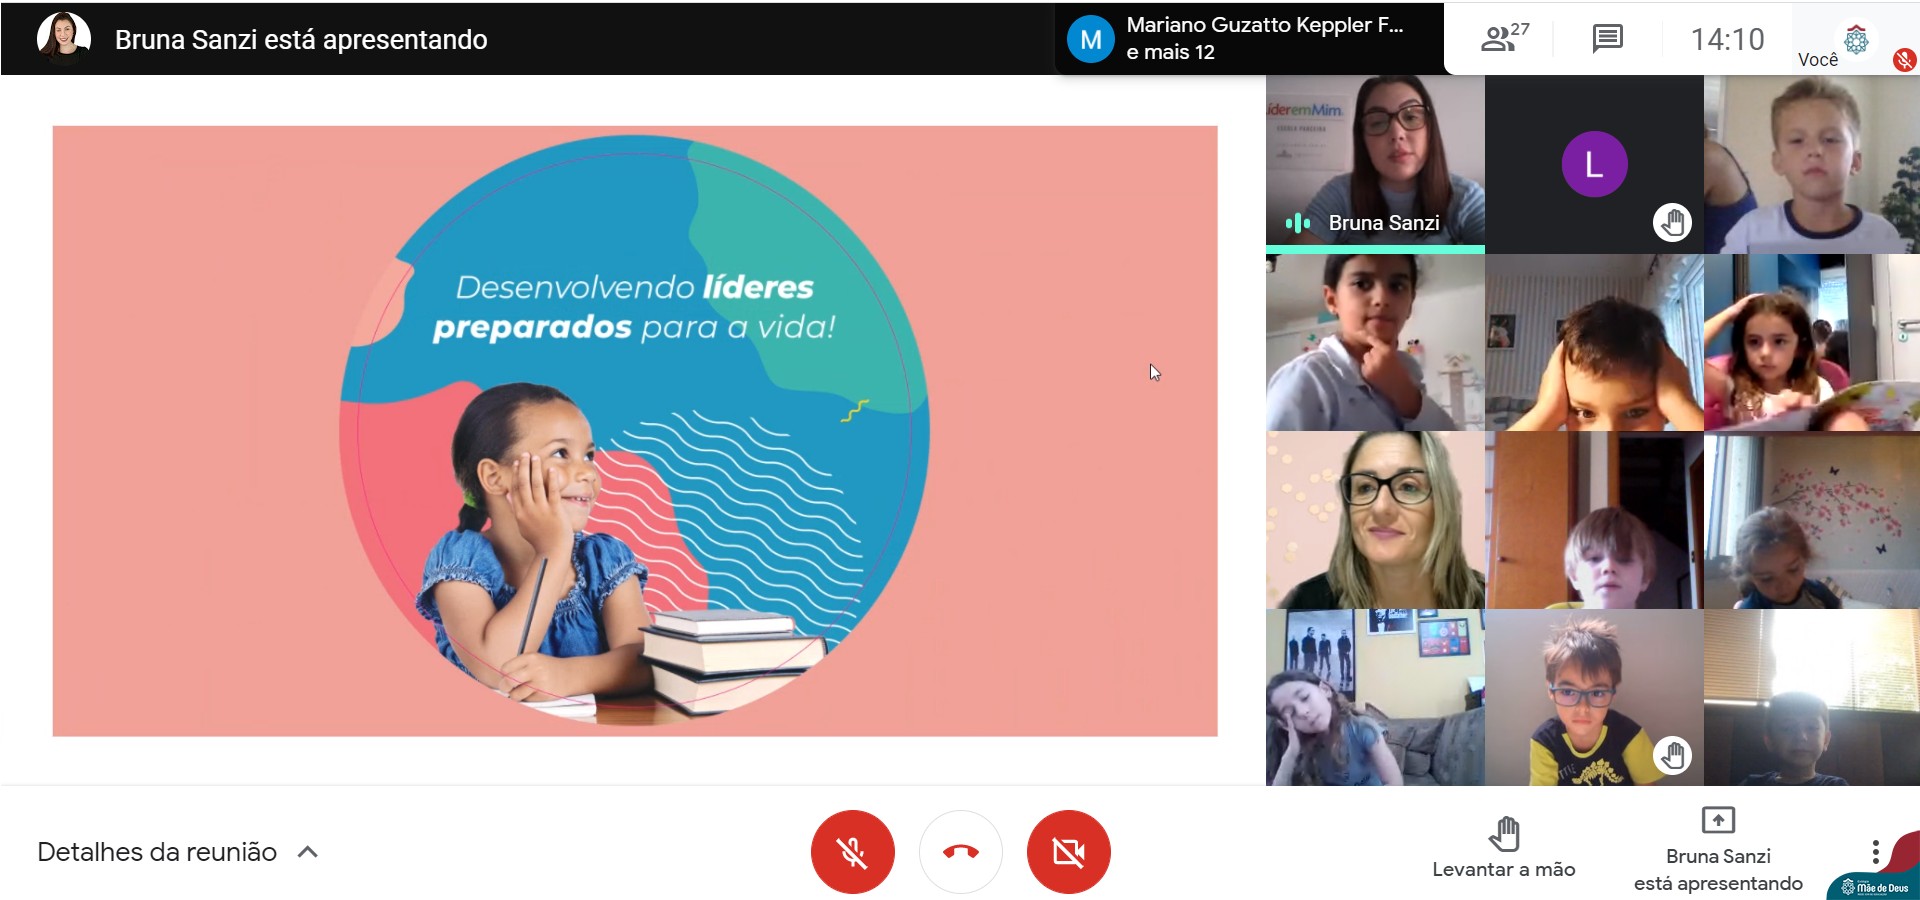The height and width of the screenshot is (900, 1920).
Task: Expand Mariano Guzatto Keppler notification
Action: pyautogui.click(x=1264, y=38)
